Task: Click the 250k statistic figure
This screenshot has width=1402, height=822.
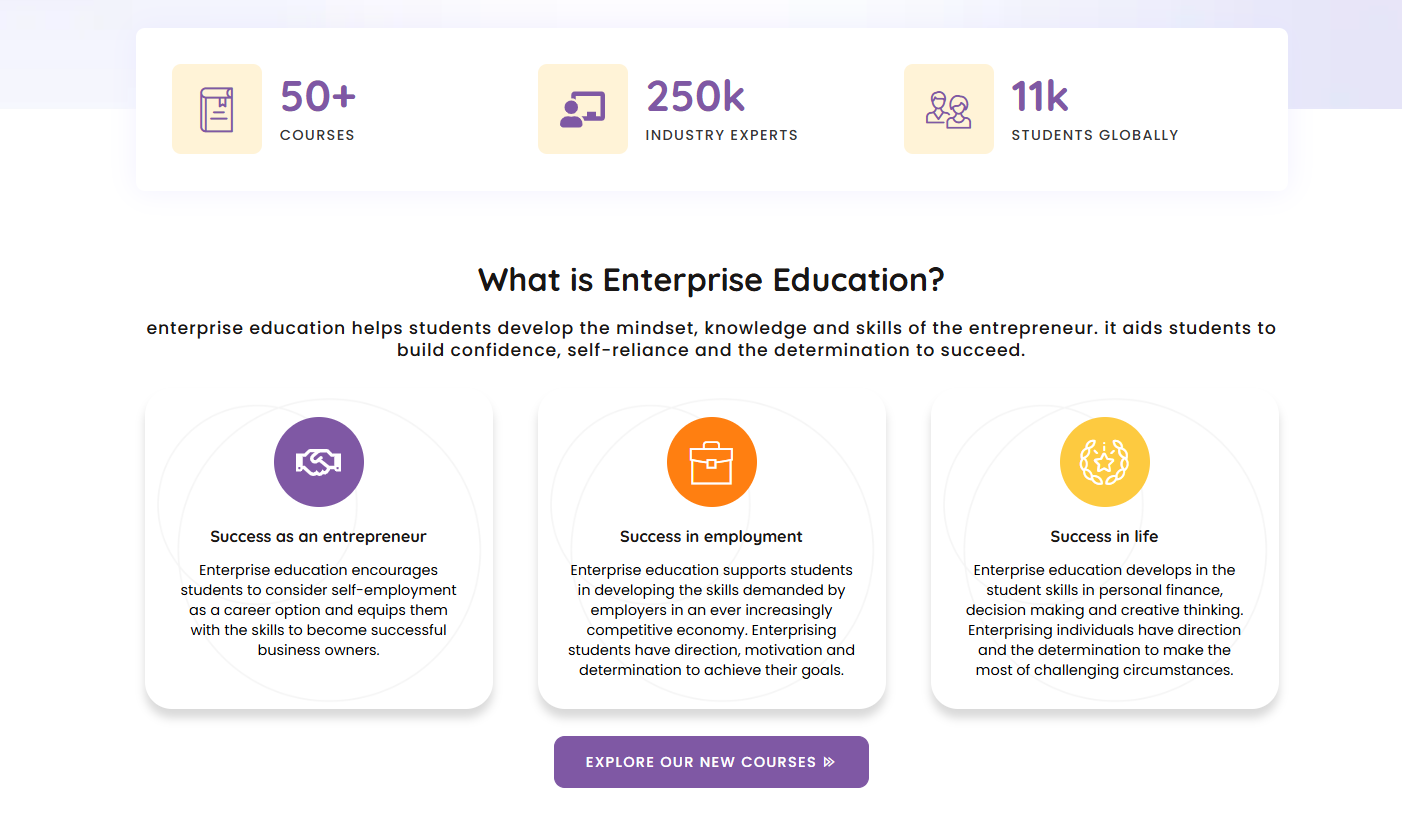Action: pos(696,97)
